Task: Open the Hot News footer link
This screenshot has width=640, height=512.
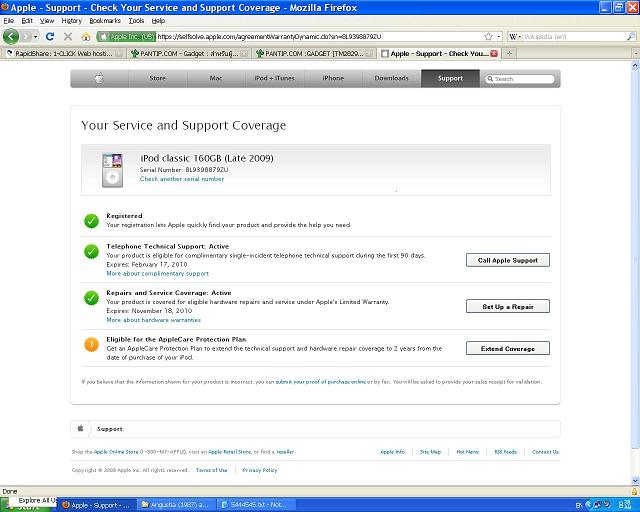Action: click(x=467, y=452)
